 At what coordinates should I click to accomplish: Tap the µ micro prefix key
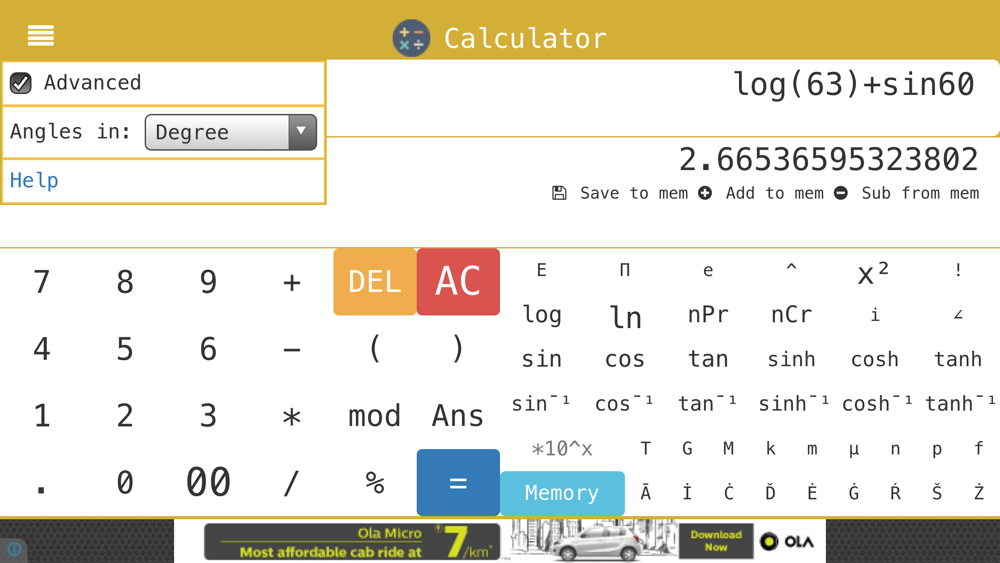(854, 448)
